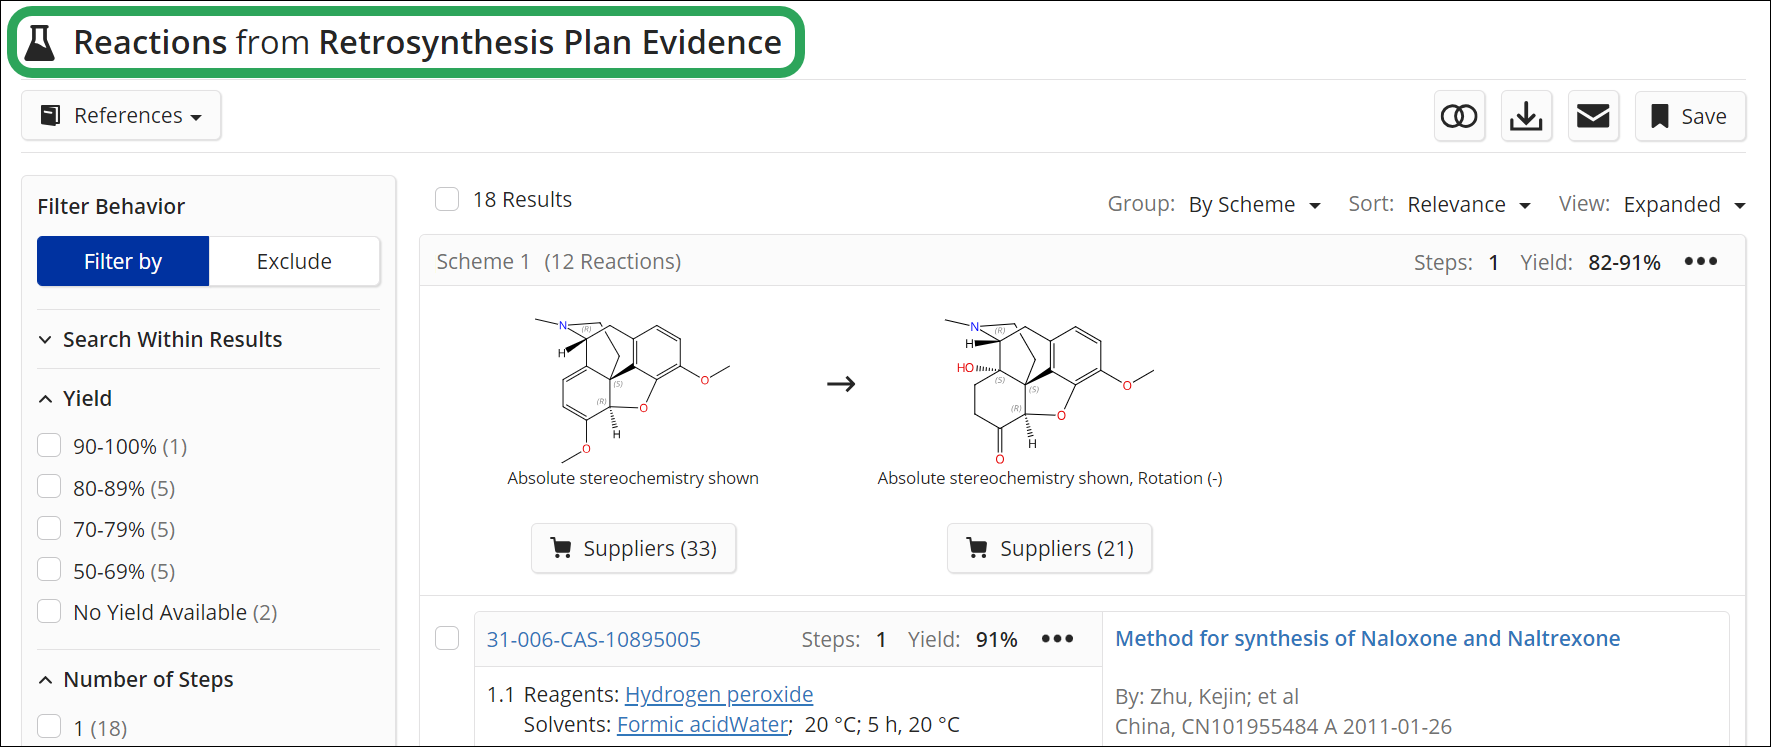Open reaction link 31-006-CAS-10895005

tap(593, 639)
